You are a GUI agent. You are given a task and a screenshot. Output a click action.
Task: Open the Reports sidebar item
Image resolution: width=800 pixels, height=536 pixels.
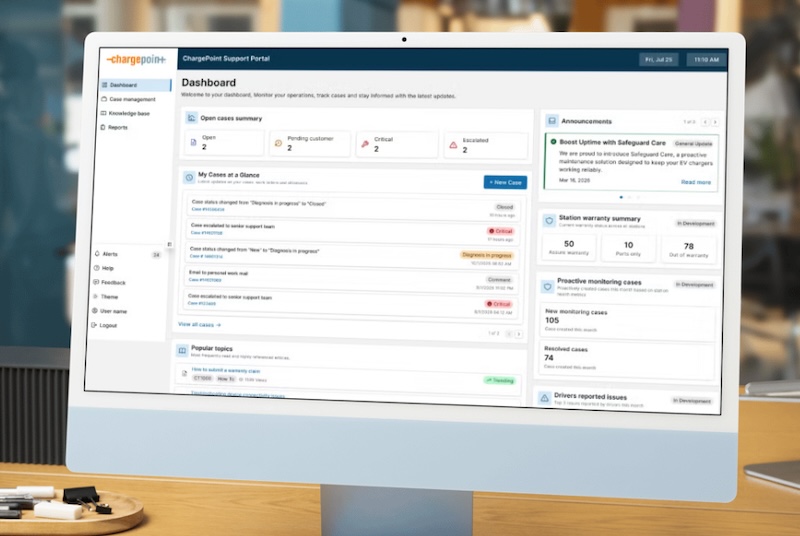[117, 128]
